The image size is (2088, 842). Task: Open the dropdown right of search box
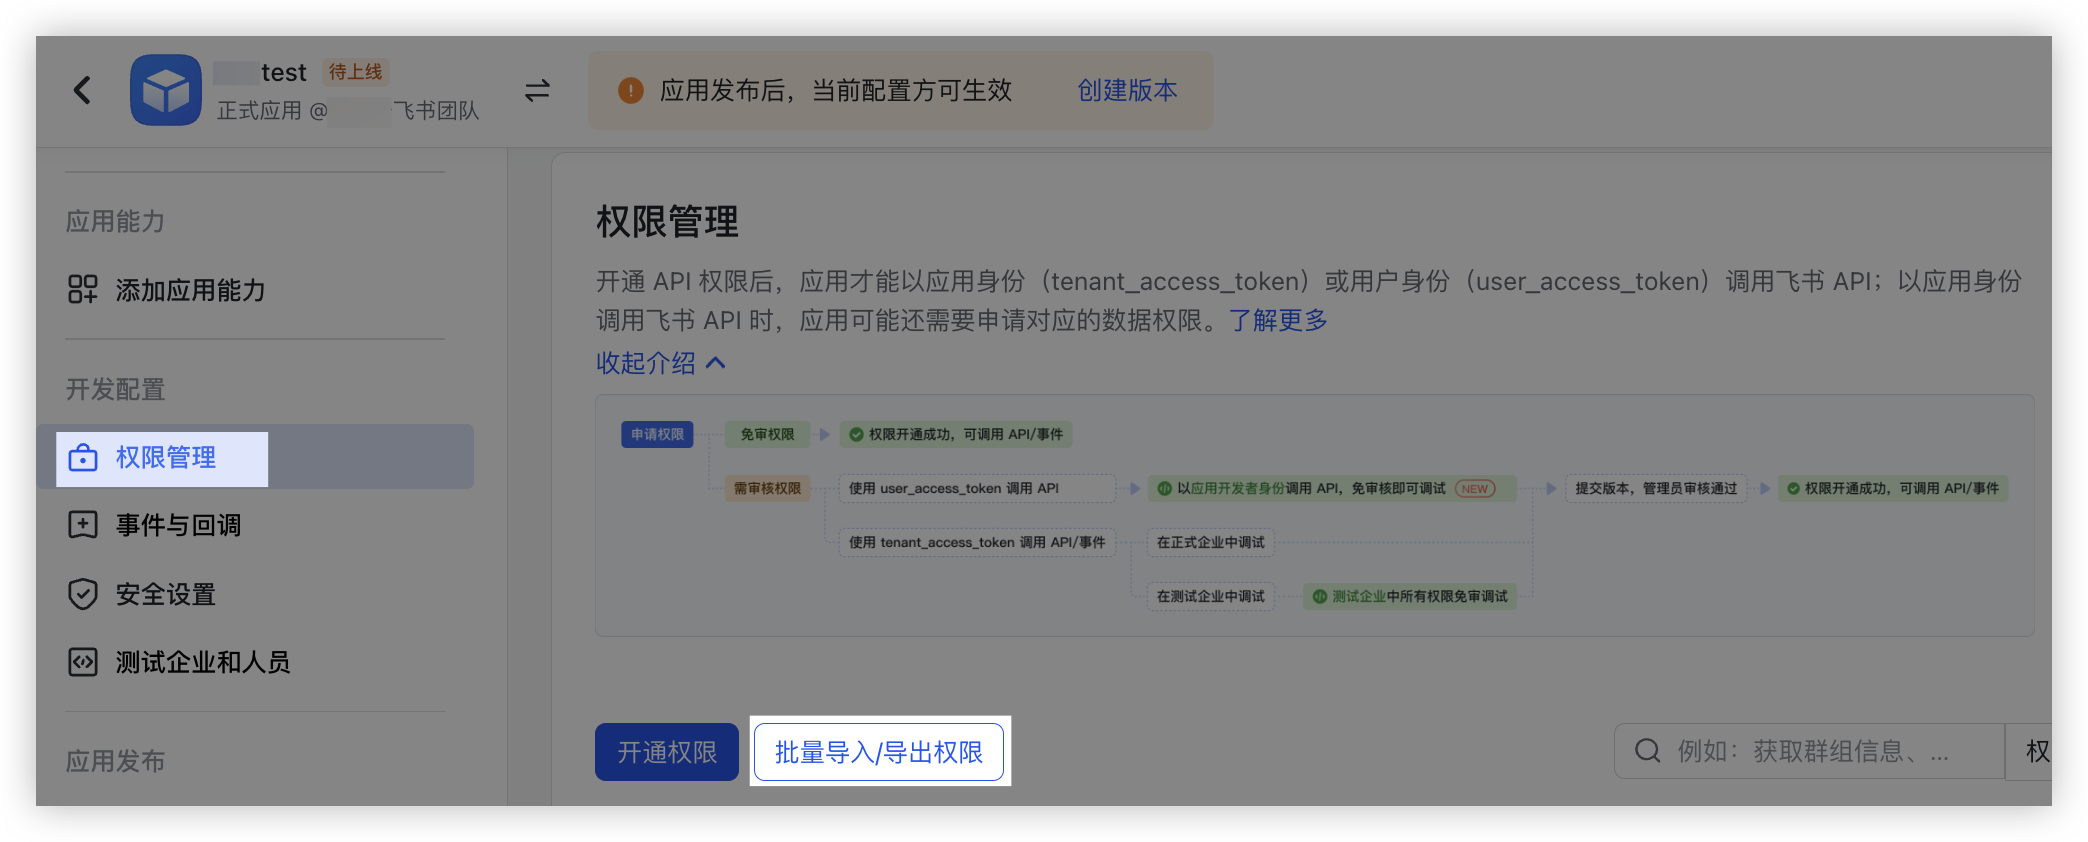coord(2033,751)
